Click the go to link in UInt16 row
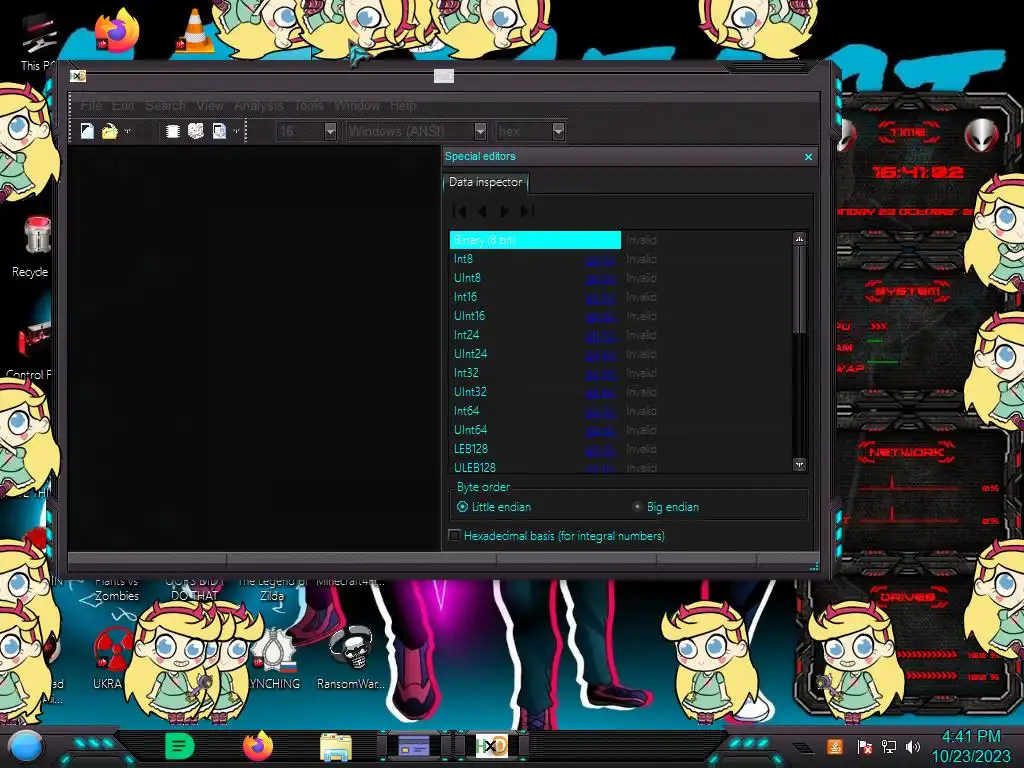 click(x=601, y=317)
